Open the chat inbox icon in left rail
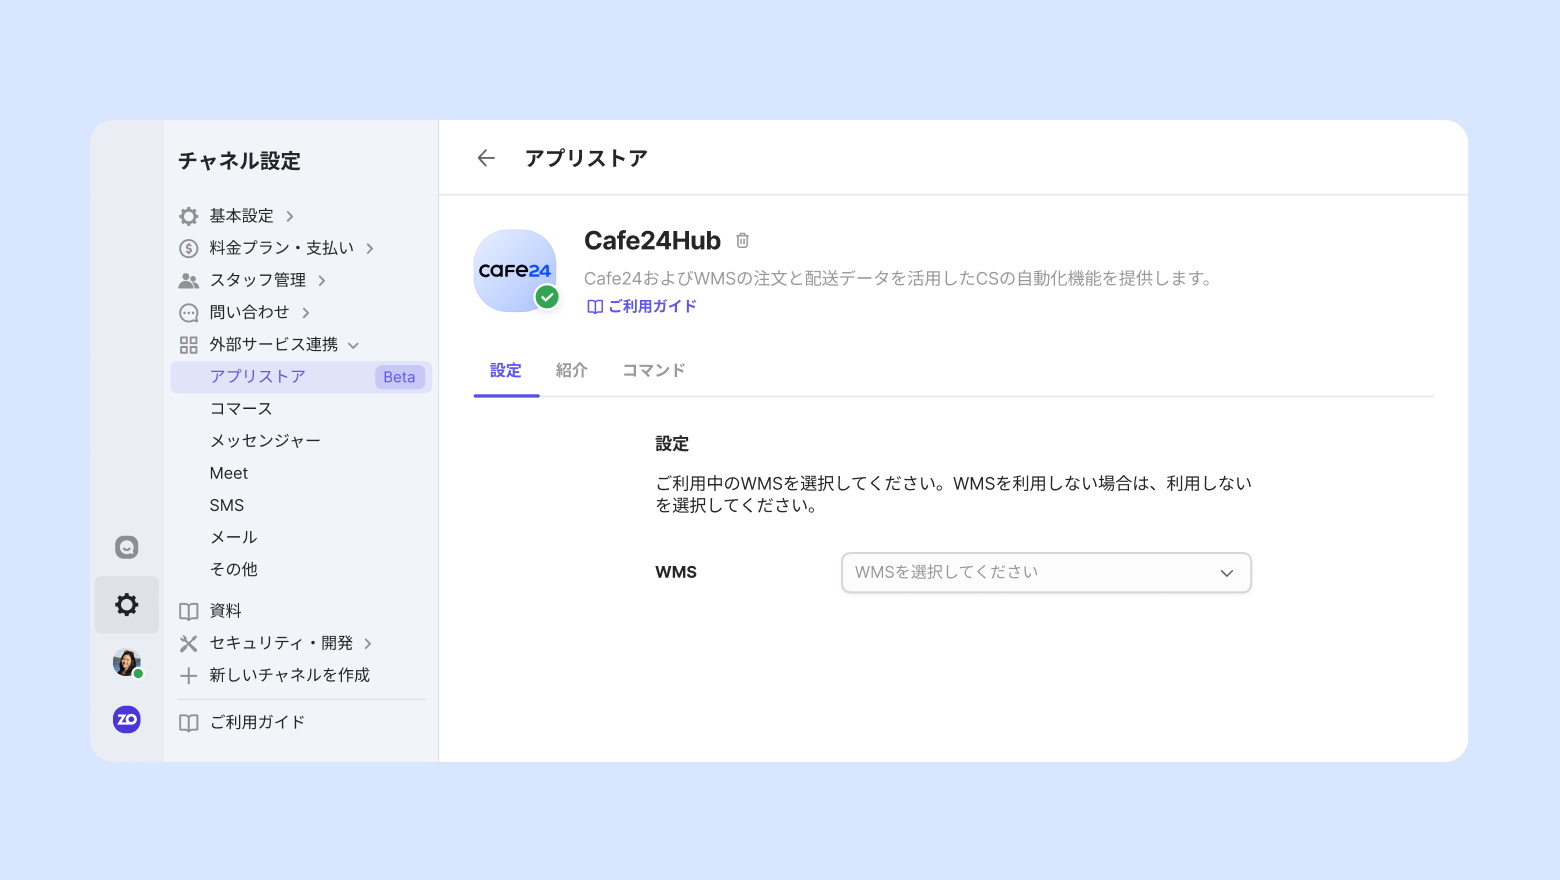The height and width of the screenshot is (880, 1560). pyautogui.click(x=127, y=547)
